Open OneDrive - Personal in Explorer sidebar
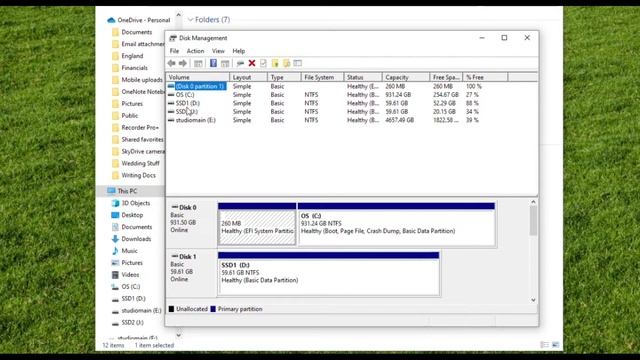Viewport: 640px width, 360px height. click(138, 20)
